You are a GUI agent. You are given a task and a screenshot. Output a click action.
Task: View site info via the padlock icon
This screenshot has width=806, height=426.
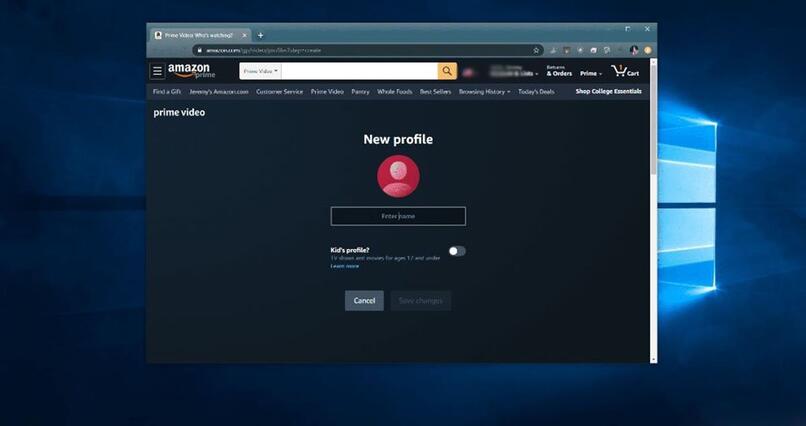point(200,50)
